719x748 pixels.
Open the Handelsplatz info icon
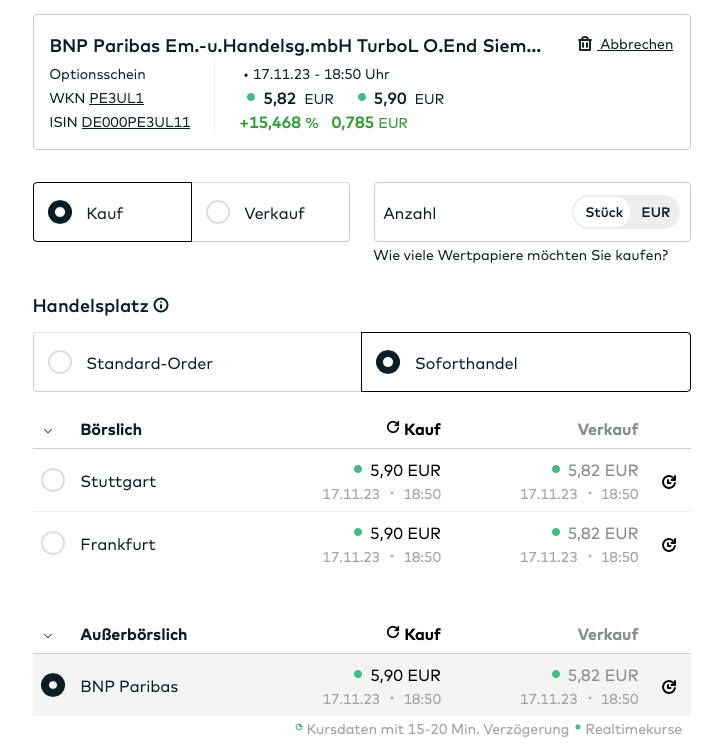161,305
